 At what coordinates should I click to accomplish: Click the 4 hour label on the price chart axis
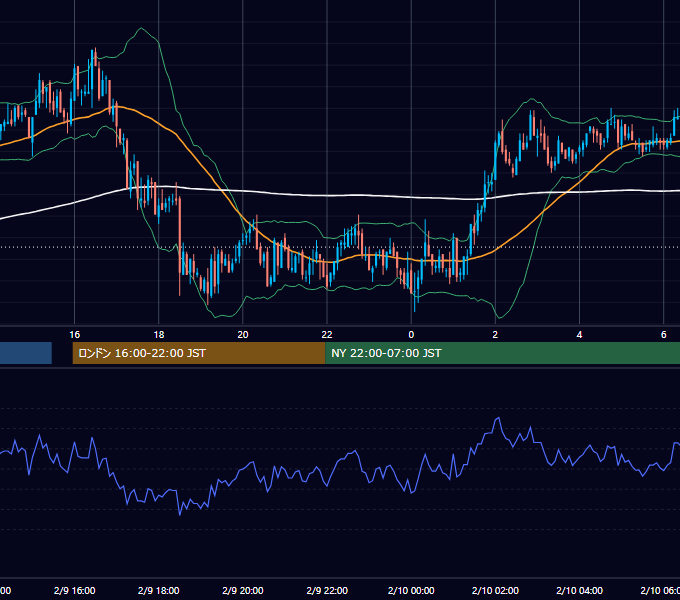(579, 335)
